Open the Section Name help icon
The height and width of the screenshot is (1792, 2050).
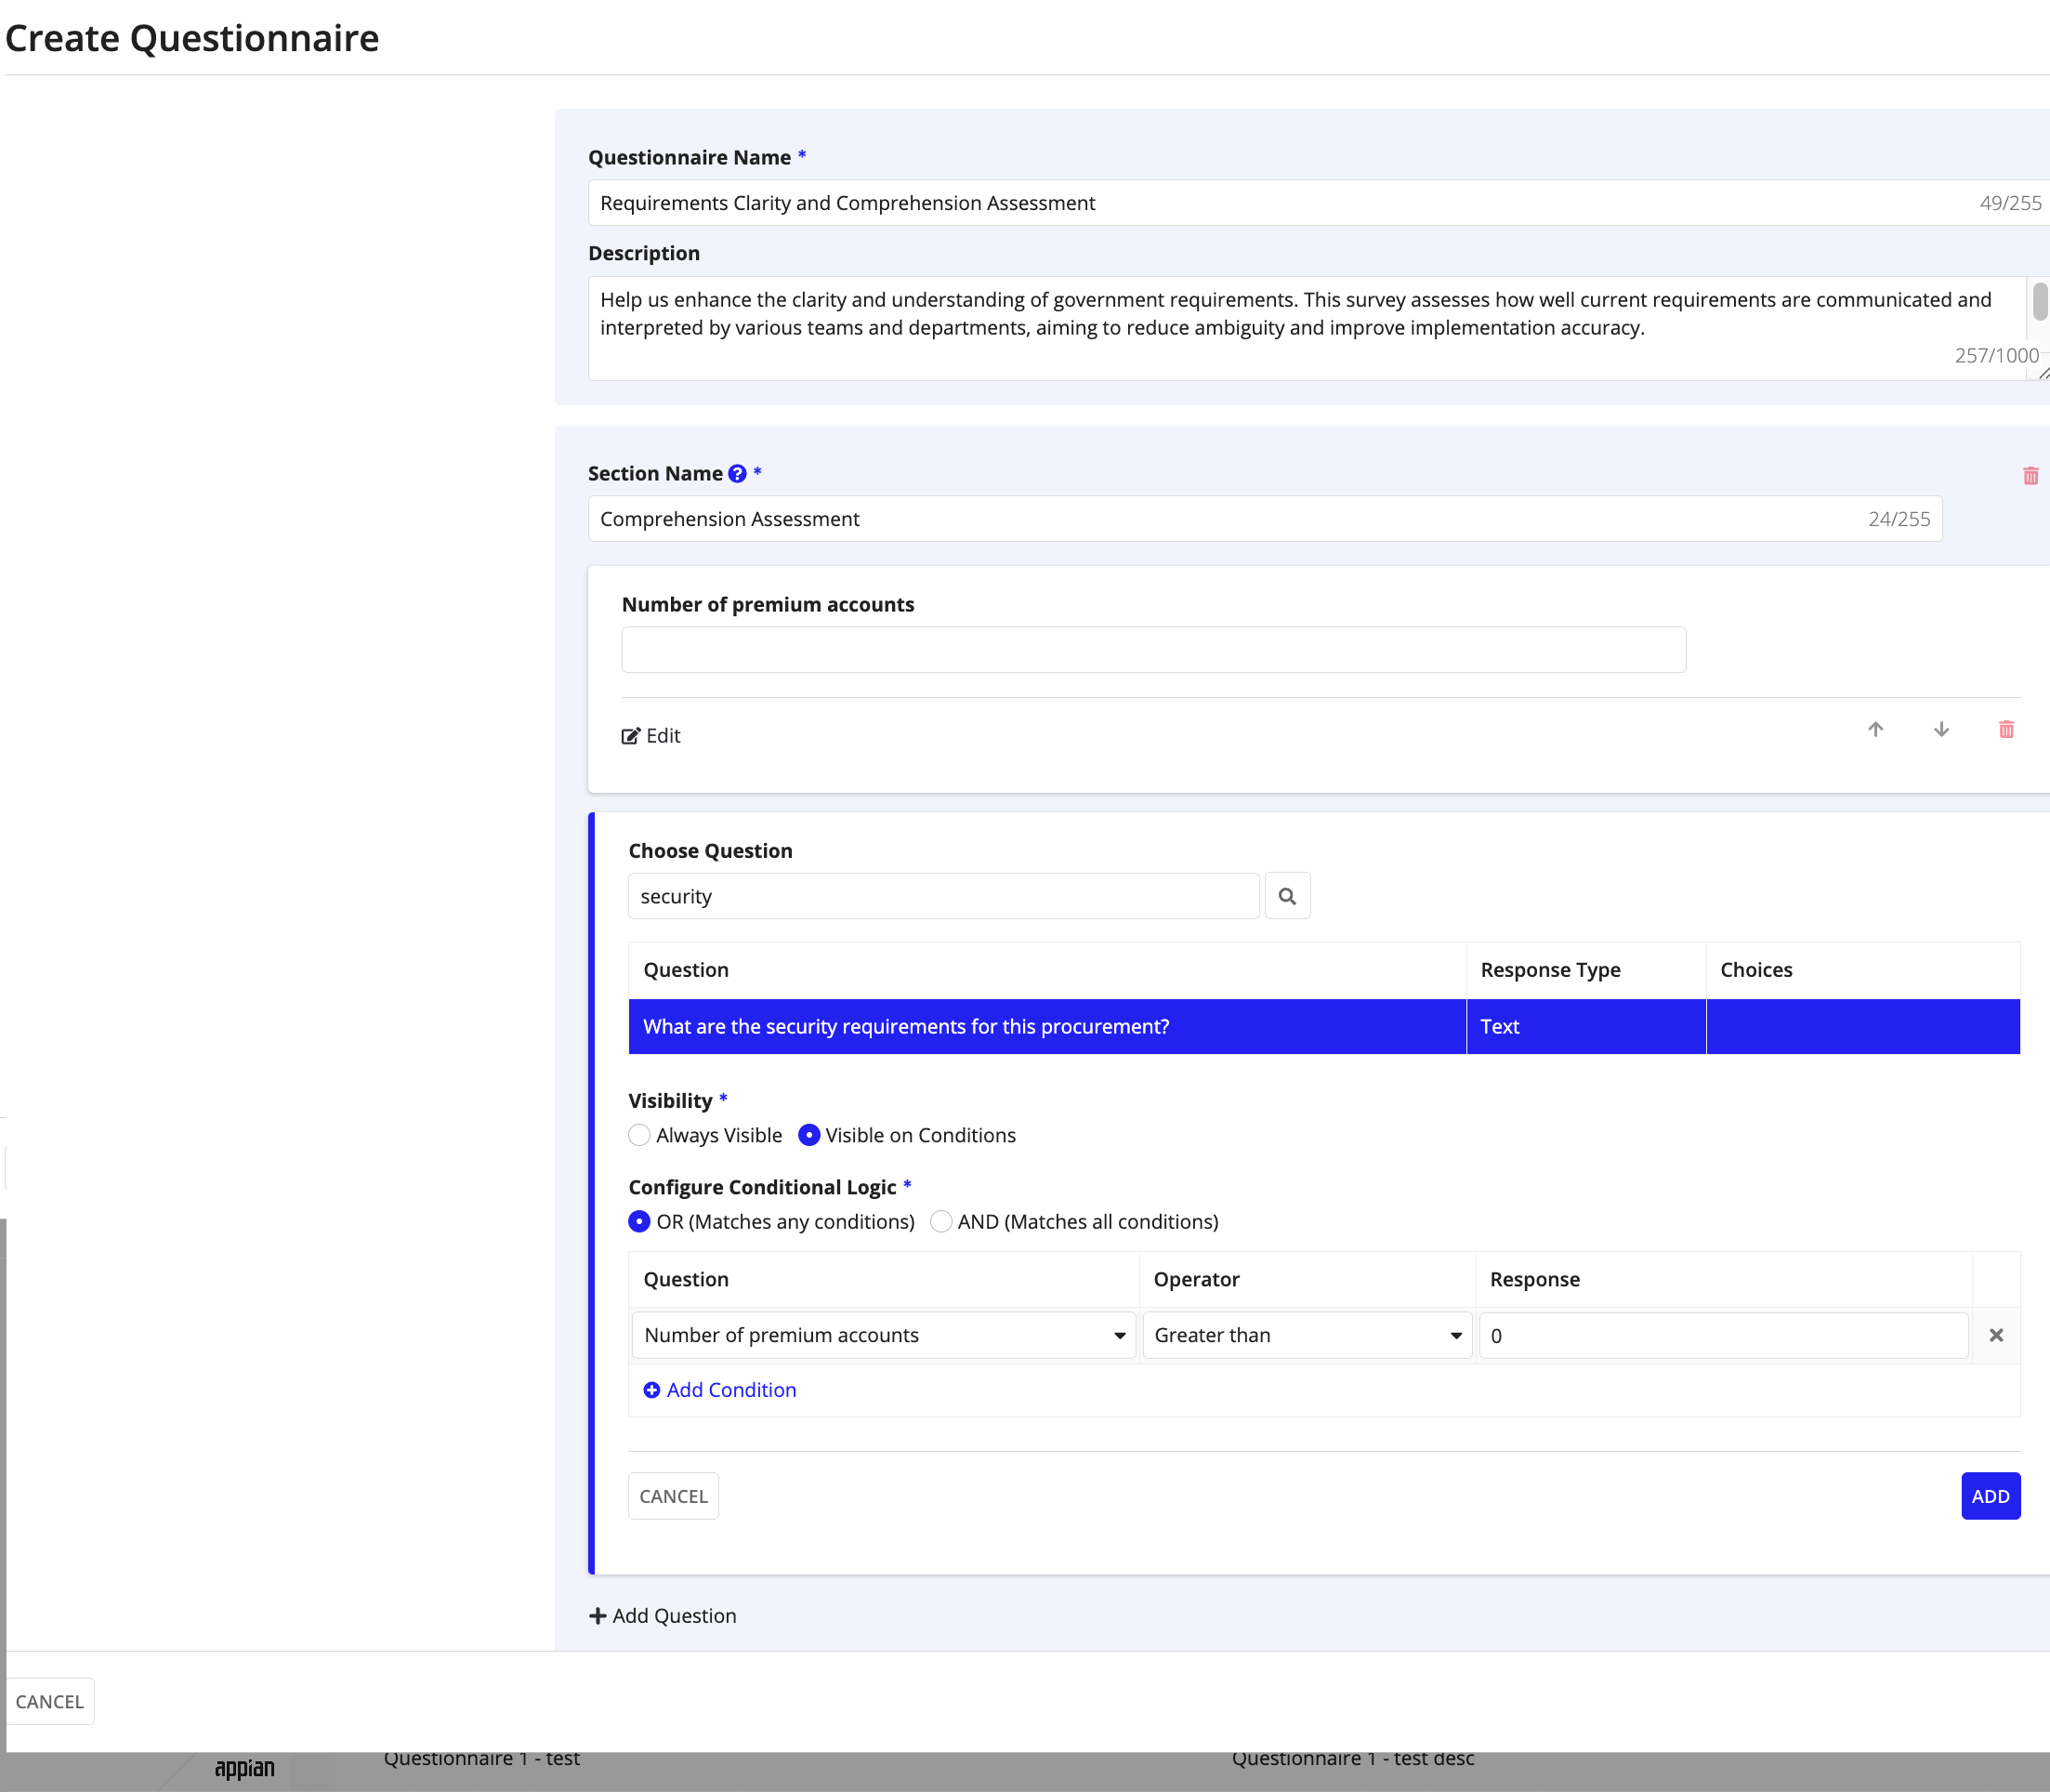coord(737,474)
